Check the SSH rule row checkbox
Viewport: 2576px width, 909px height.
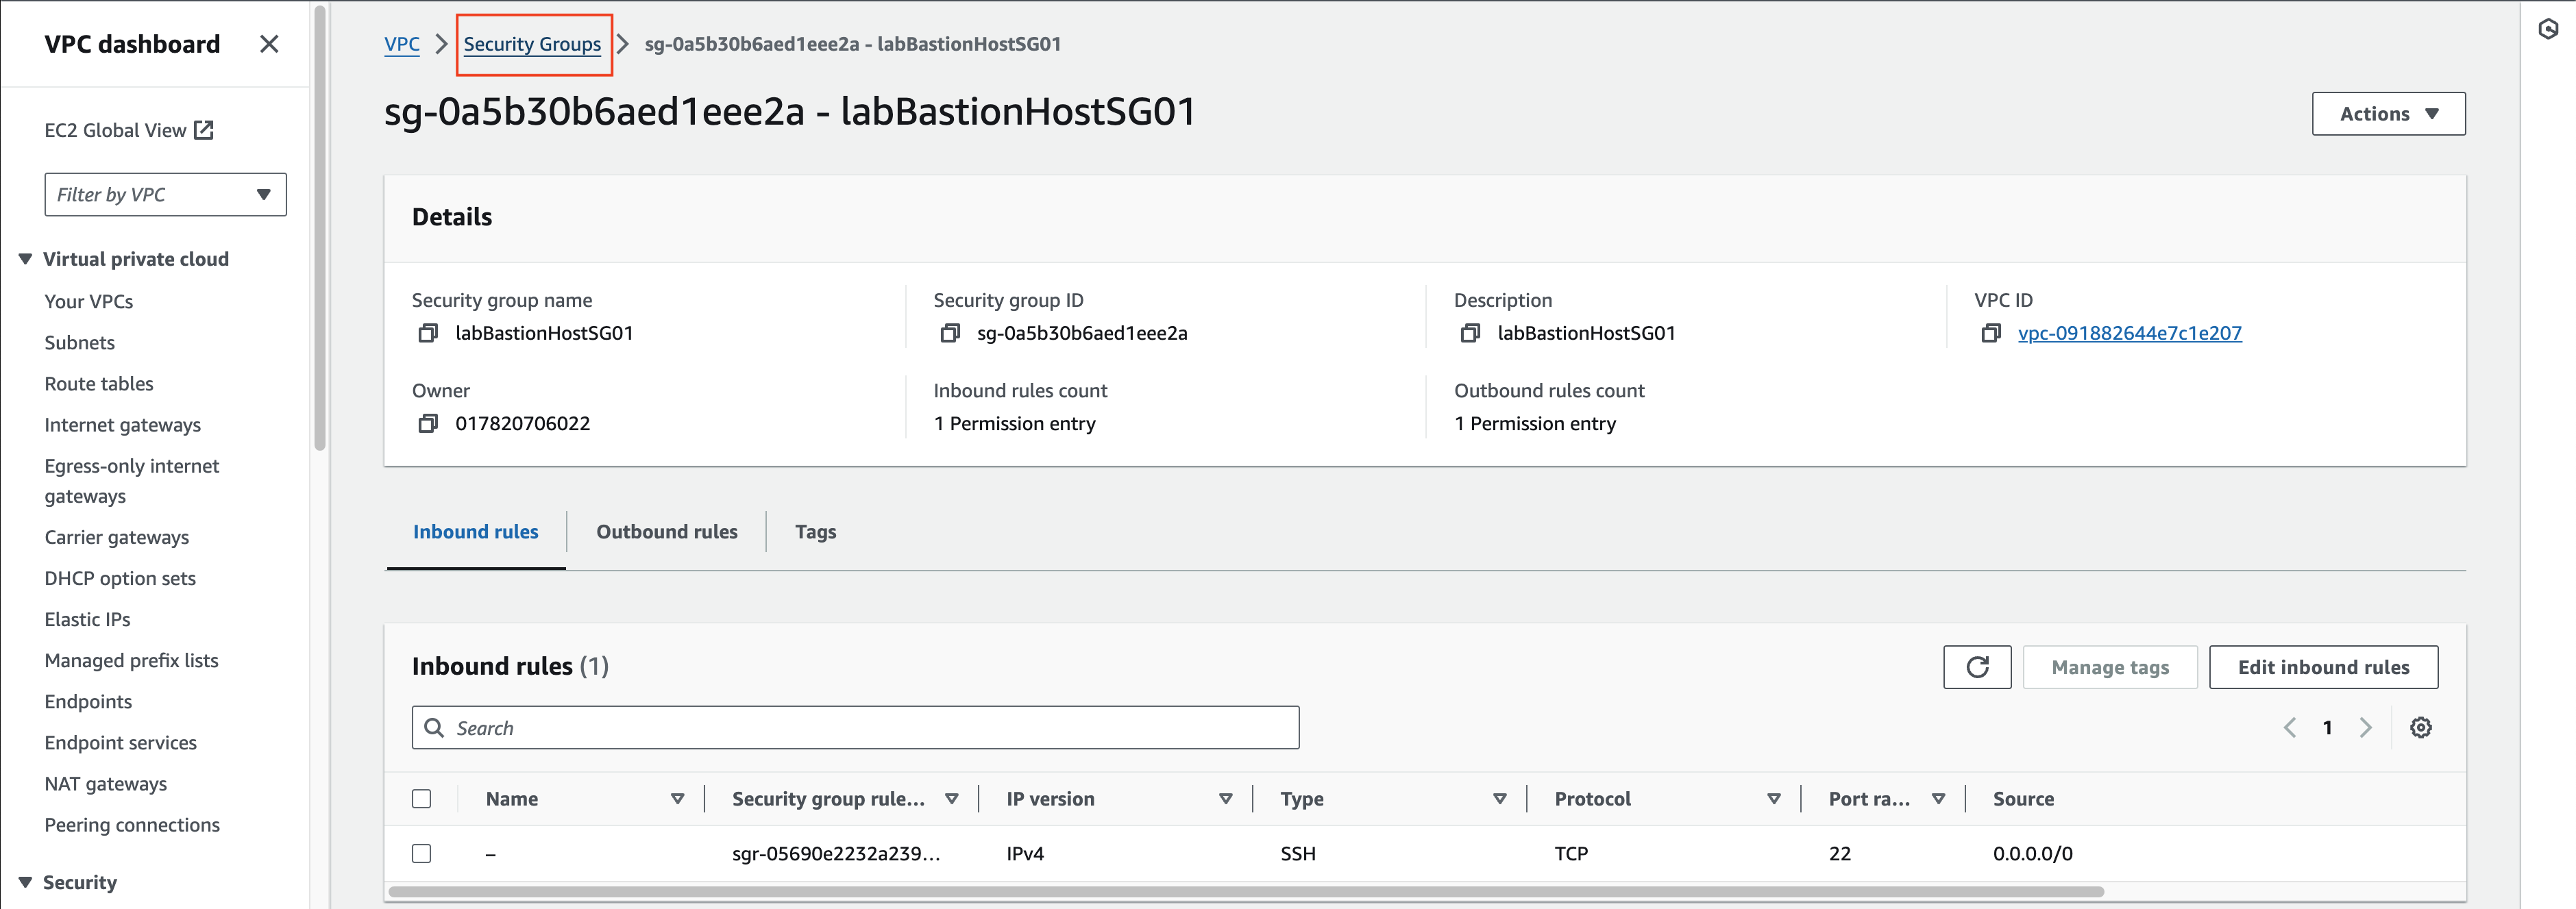(x=422, y=853)
